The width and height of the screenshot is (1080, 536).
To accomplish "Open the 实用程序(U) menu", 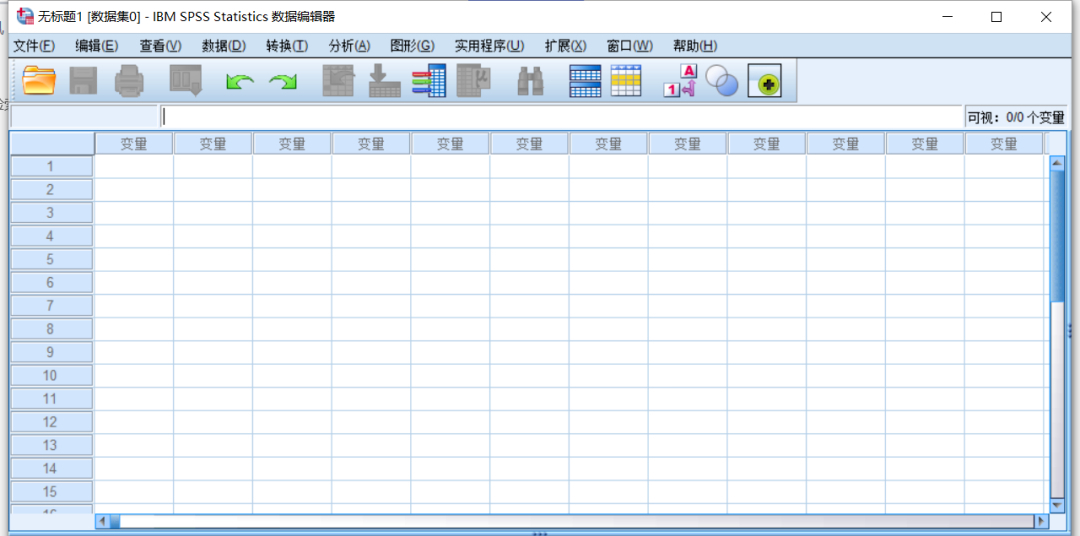I will [489, 46].
